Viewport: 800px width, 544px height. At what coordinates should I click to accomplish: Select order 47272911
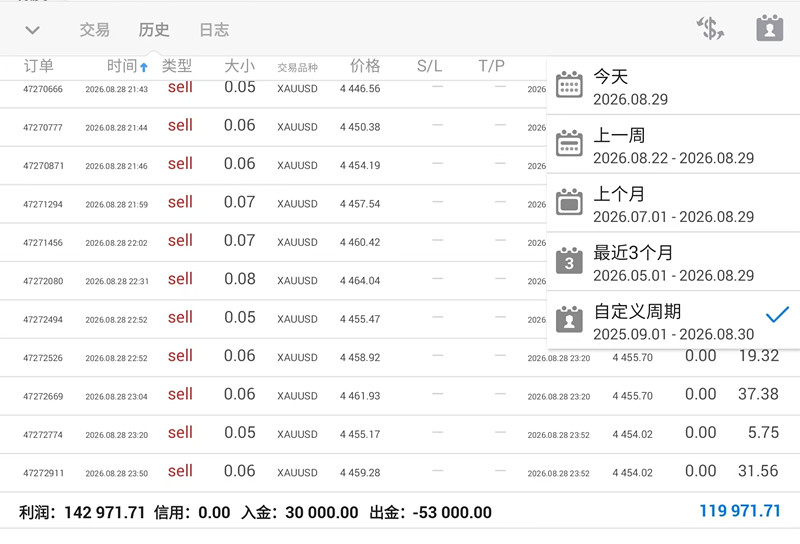click(43, 473)
